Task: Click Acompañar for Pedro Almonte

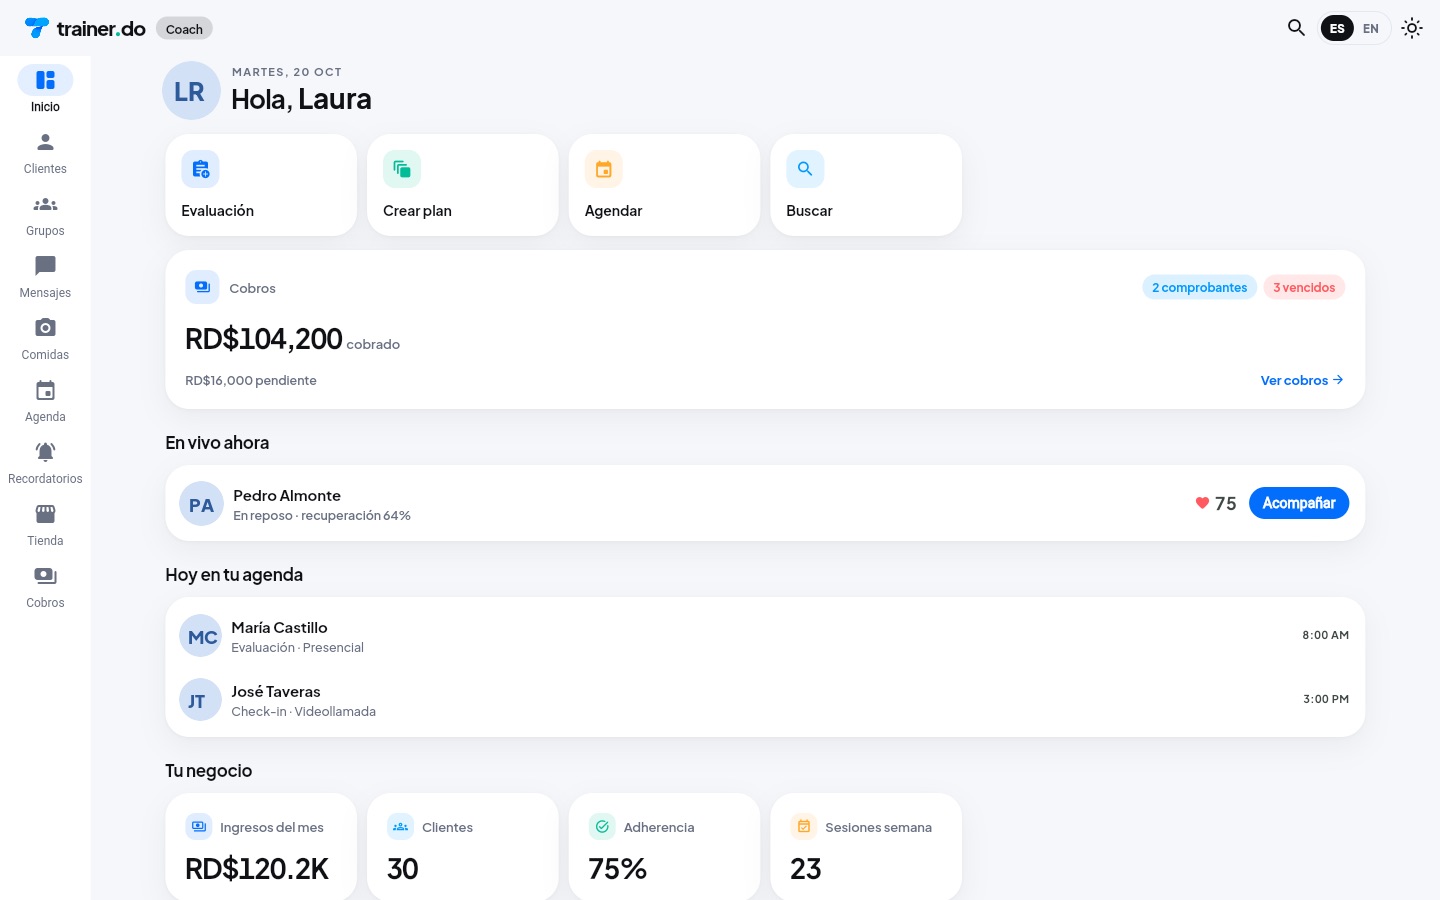Action: click(x=1299, y=503)
